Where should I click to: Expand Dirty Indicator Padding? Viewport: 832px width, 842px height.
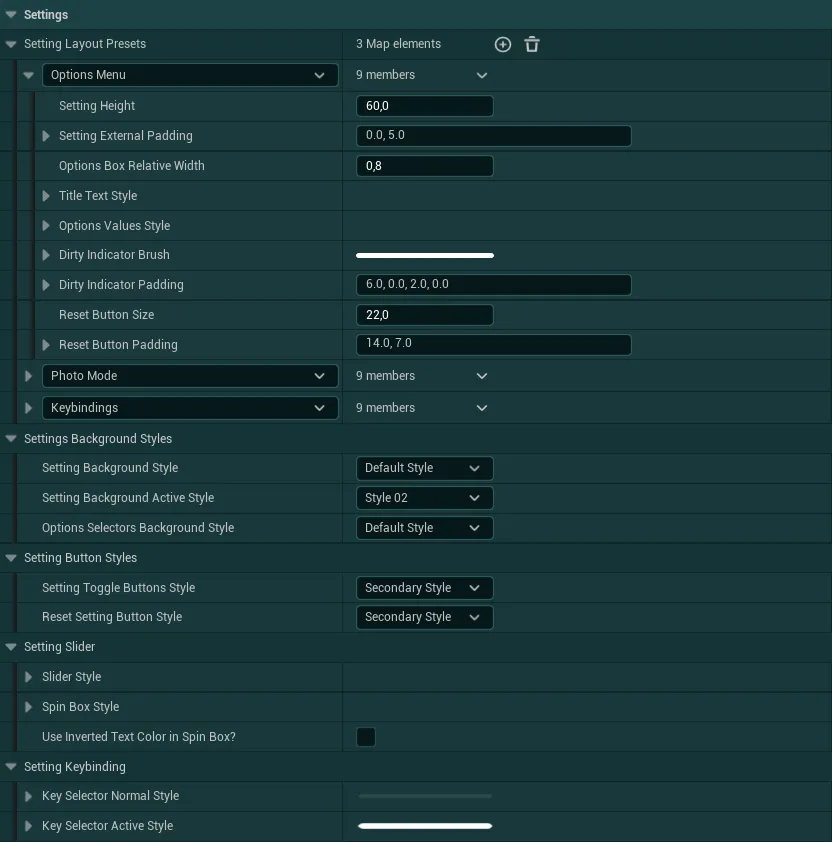click(46, 285)
